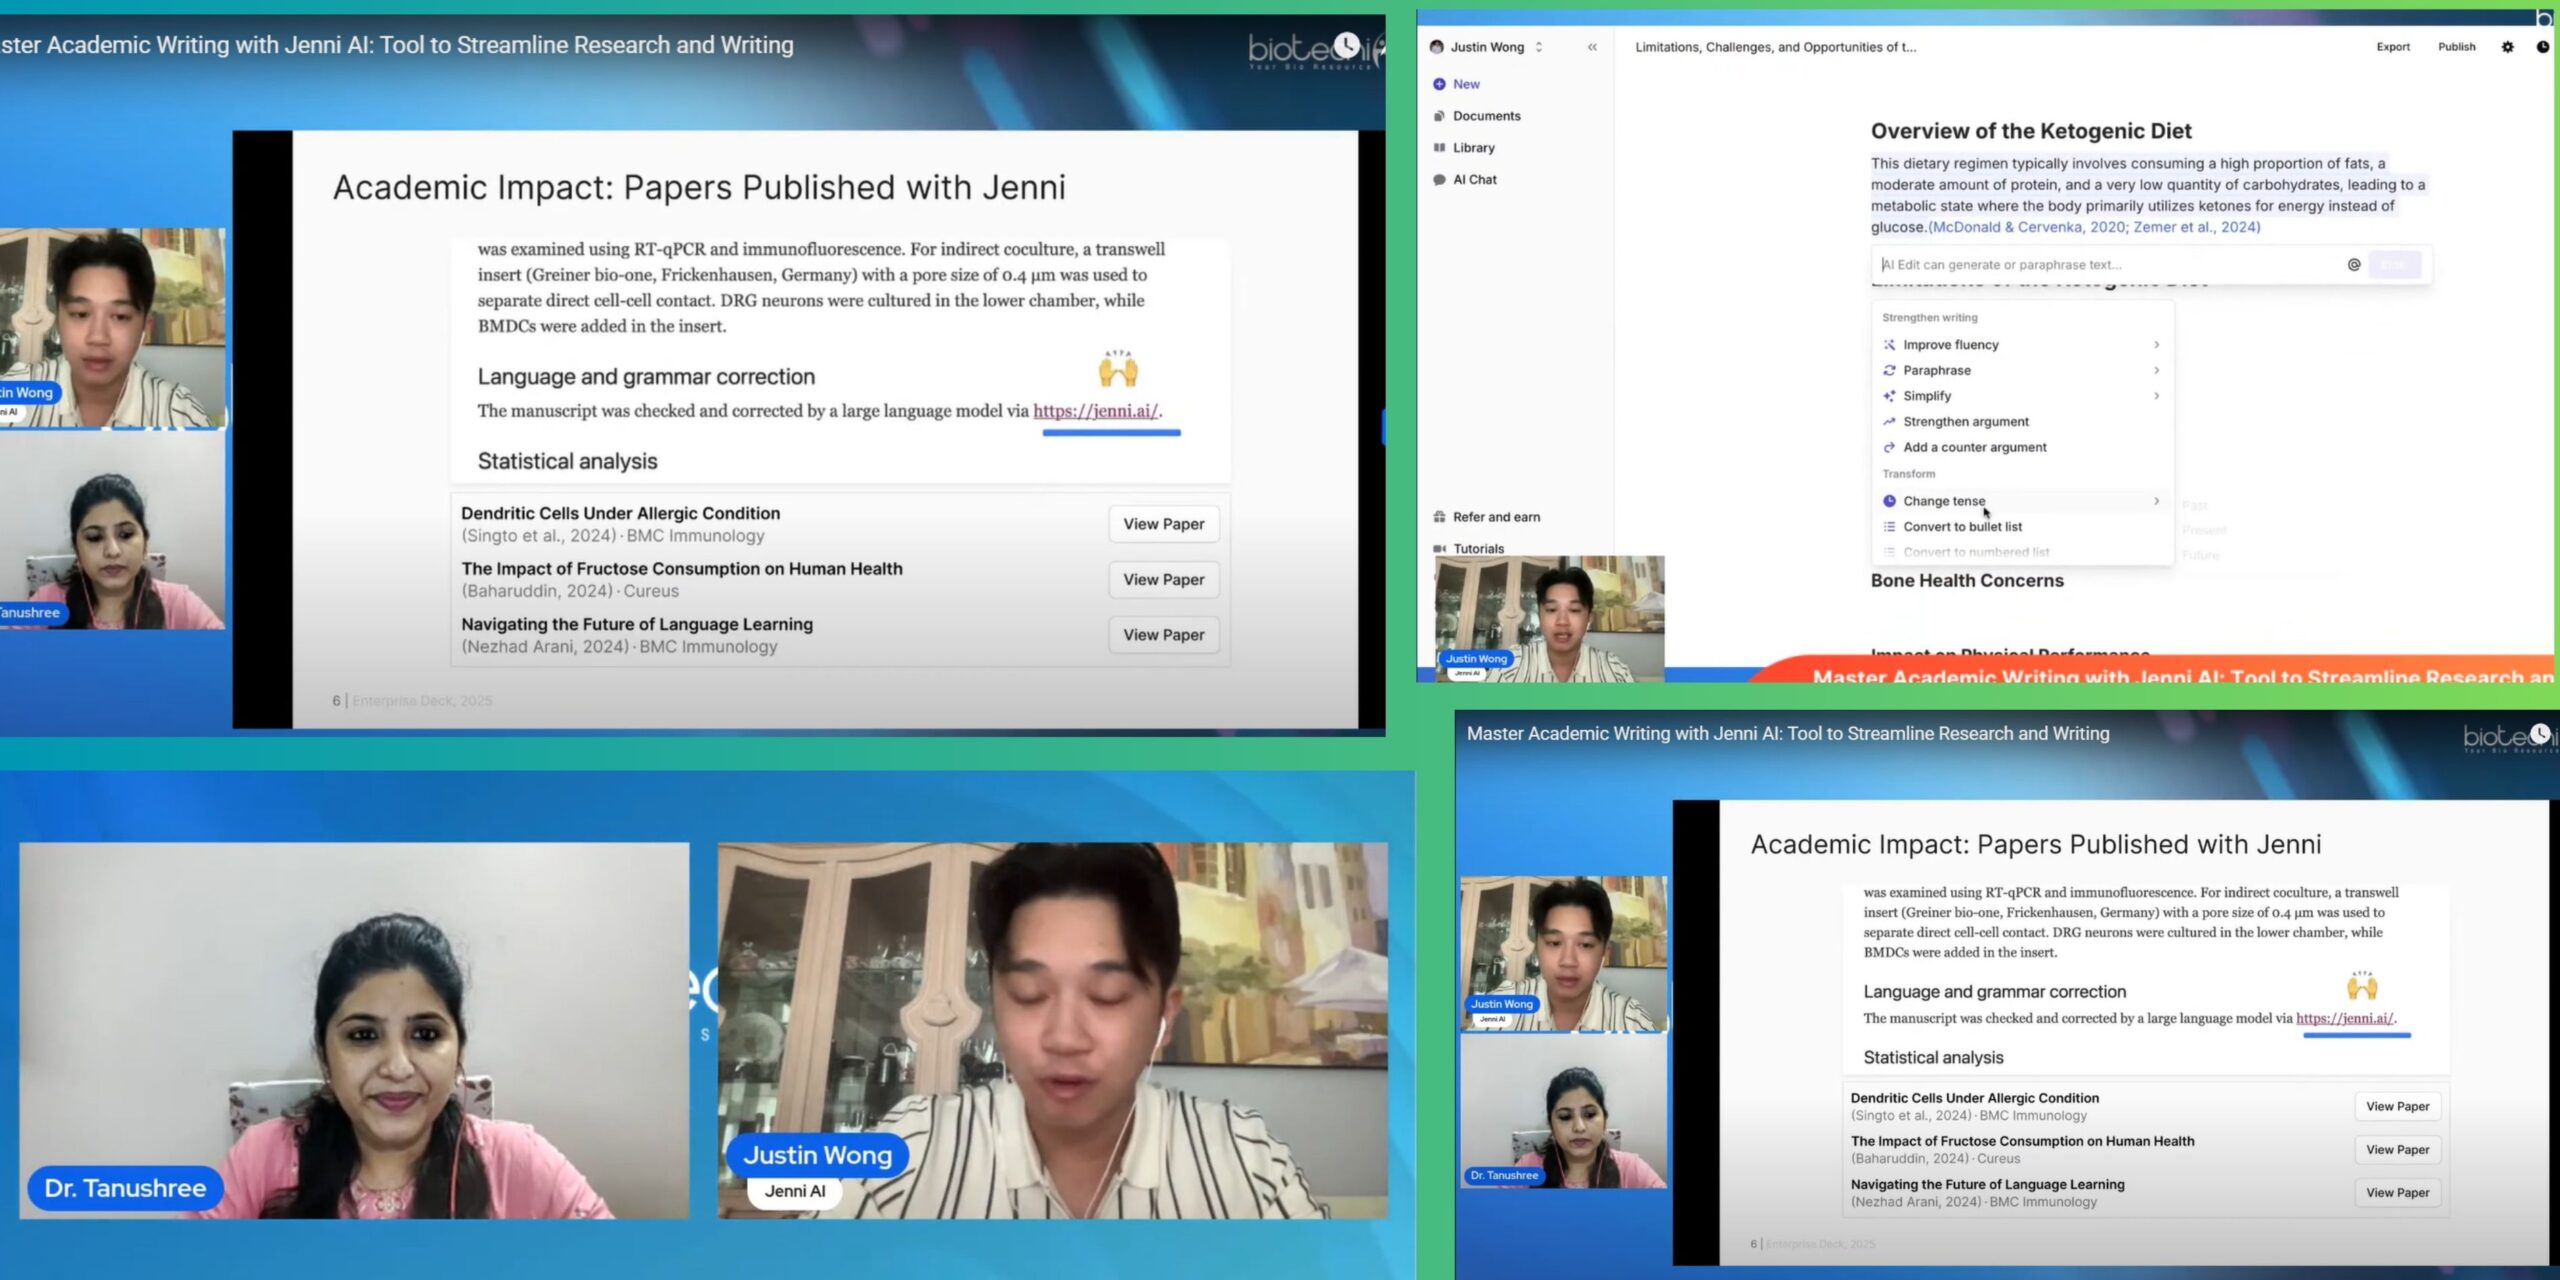Open the settings gear icon in Jenni

pos(2507,47)
